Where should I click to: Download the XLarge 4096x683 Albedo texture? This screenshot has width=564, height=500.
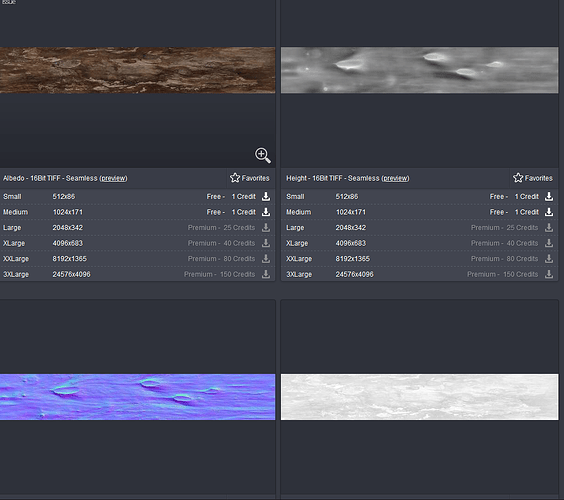[x=266, y=243]
